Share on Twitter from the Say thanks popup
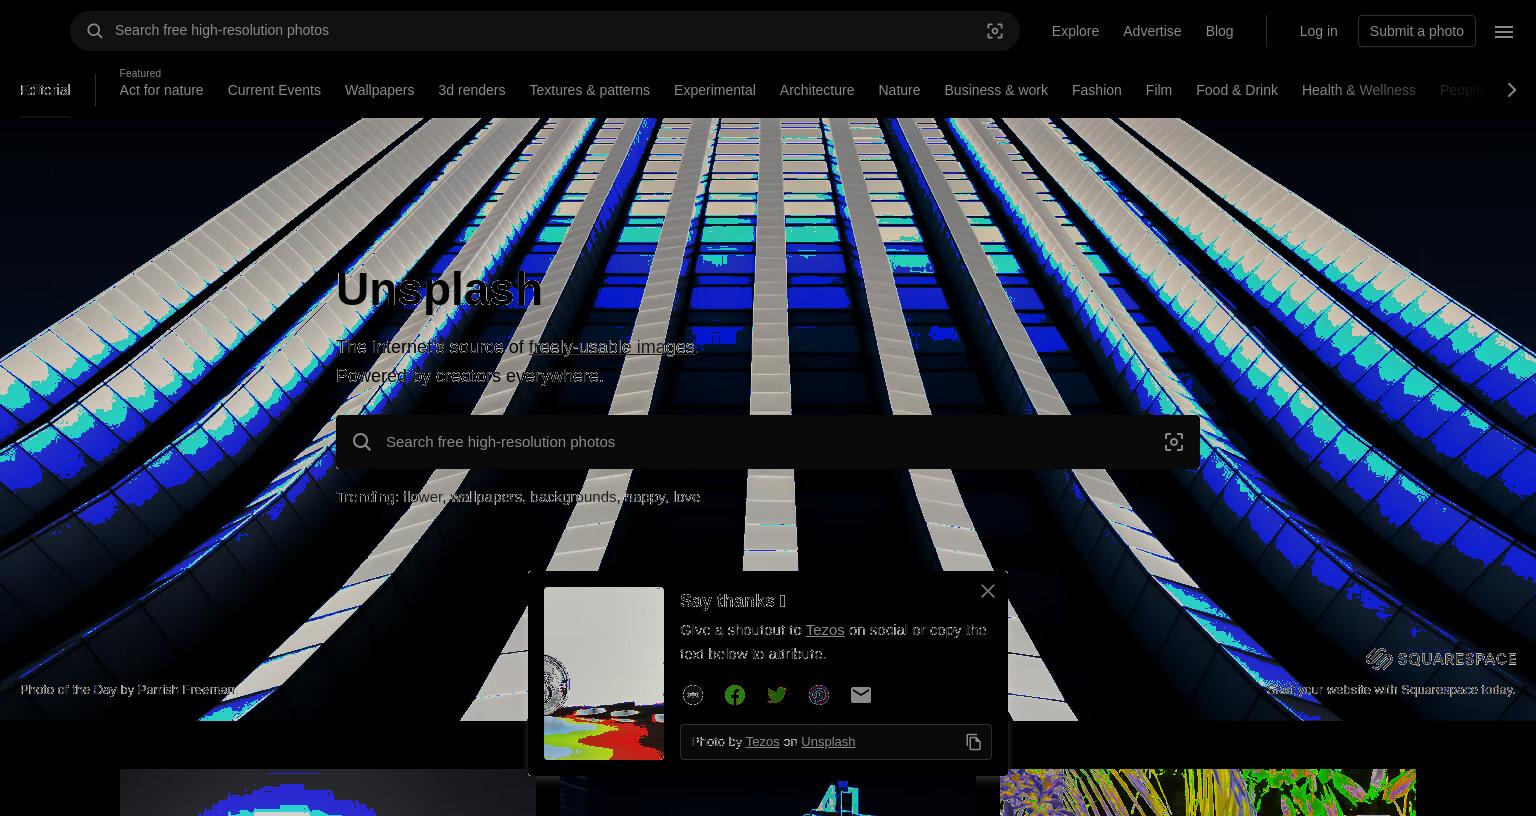Screen dimensions: 1536x816 point(777,695)
